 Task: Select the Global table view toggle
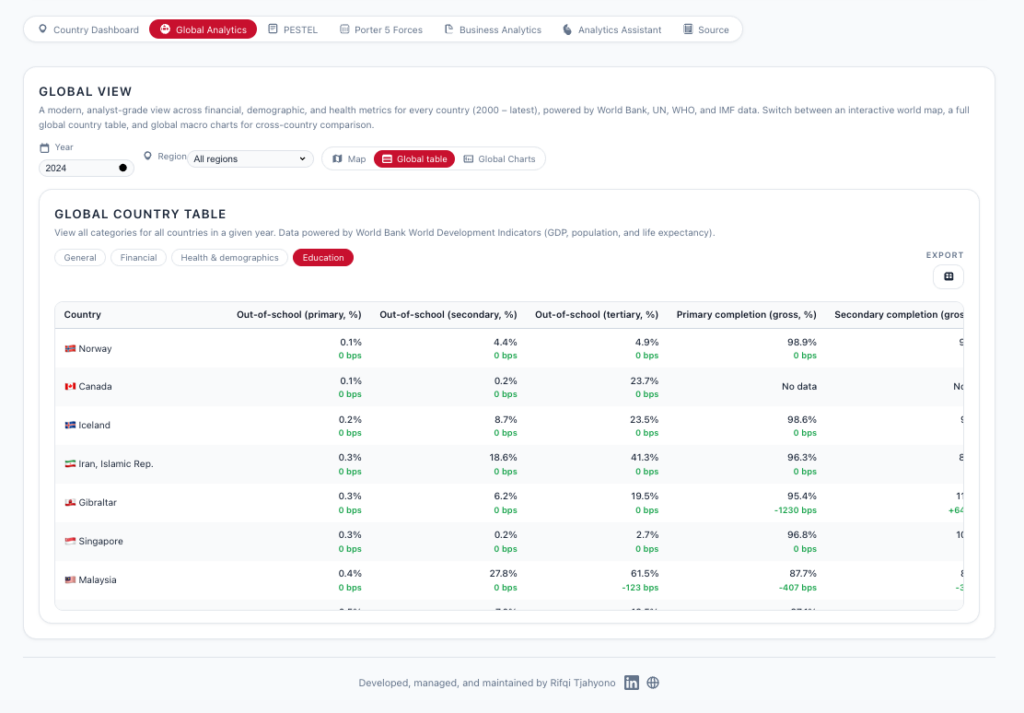(415, 159)
